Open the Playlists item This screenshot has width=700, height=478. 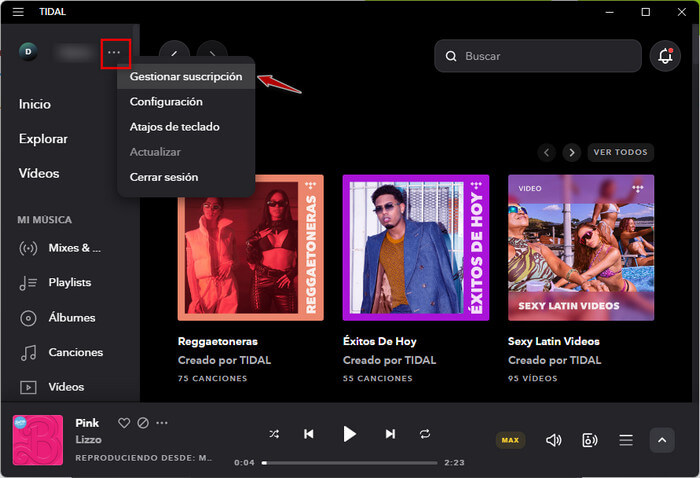[70, 283]
